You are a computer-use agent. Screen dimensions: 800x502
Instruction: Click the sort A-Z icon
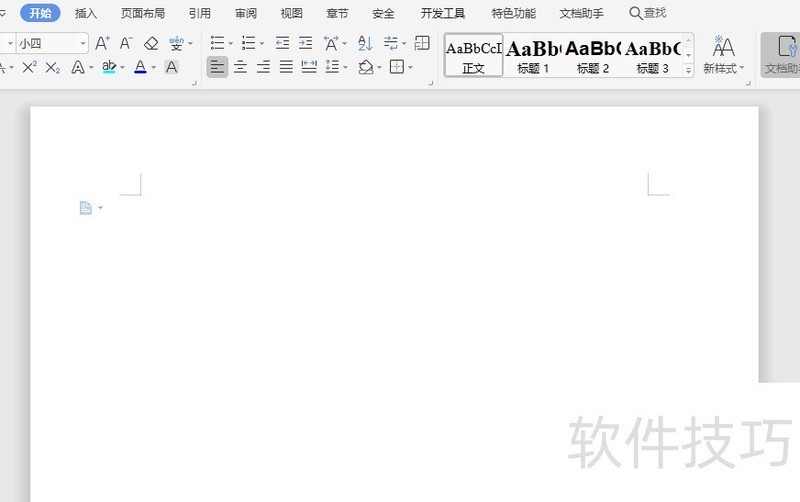[x=364, y=43]
